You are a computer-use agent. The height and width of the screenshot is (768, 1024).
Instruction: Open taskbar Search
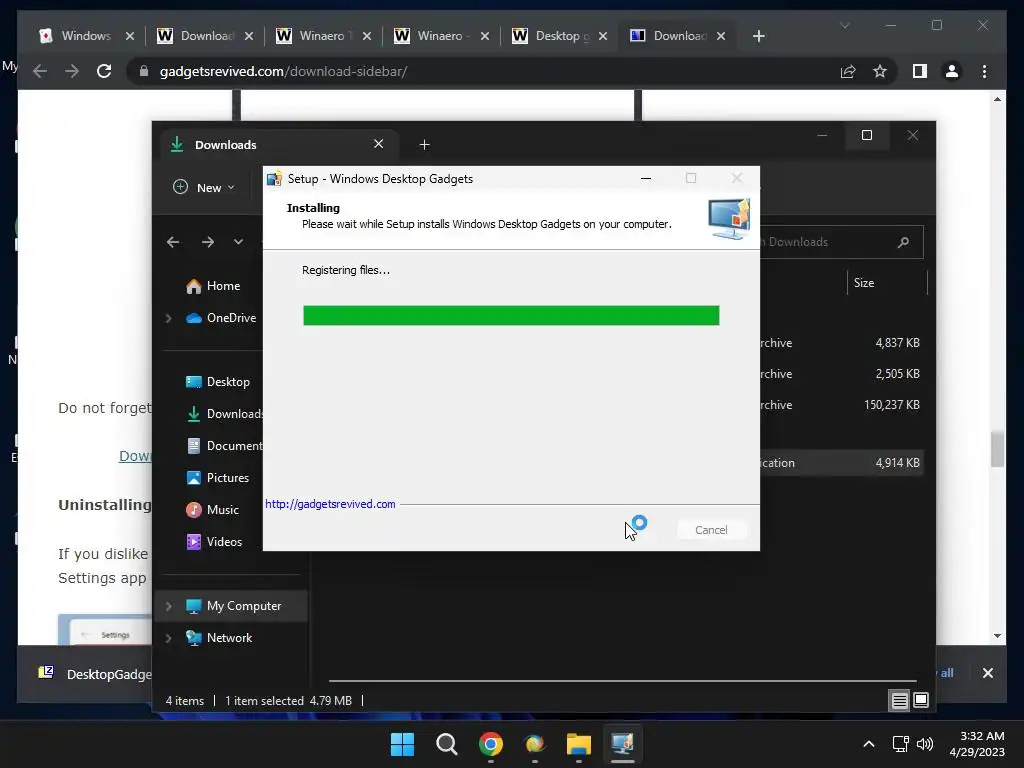coord(447,744)
